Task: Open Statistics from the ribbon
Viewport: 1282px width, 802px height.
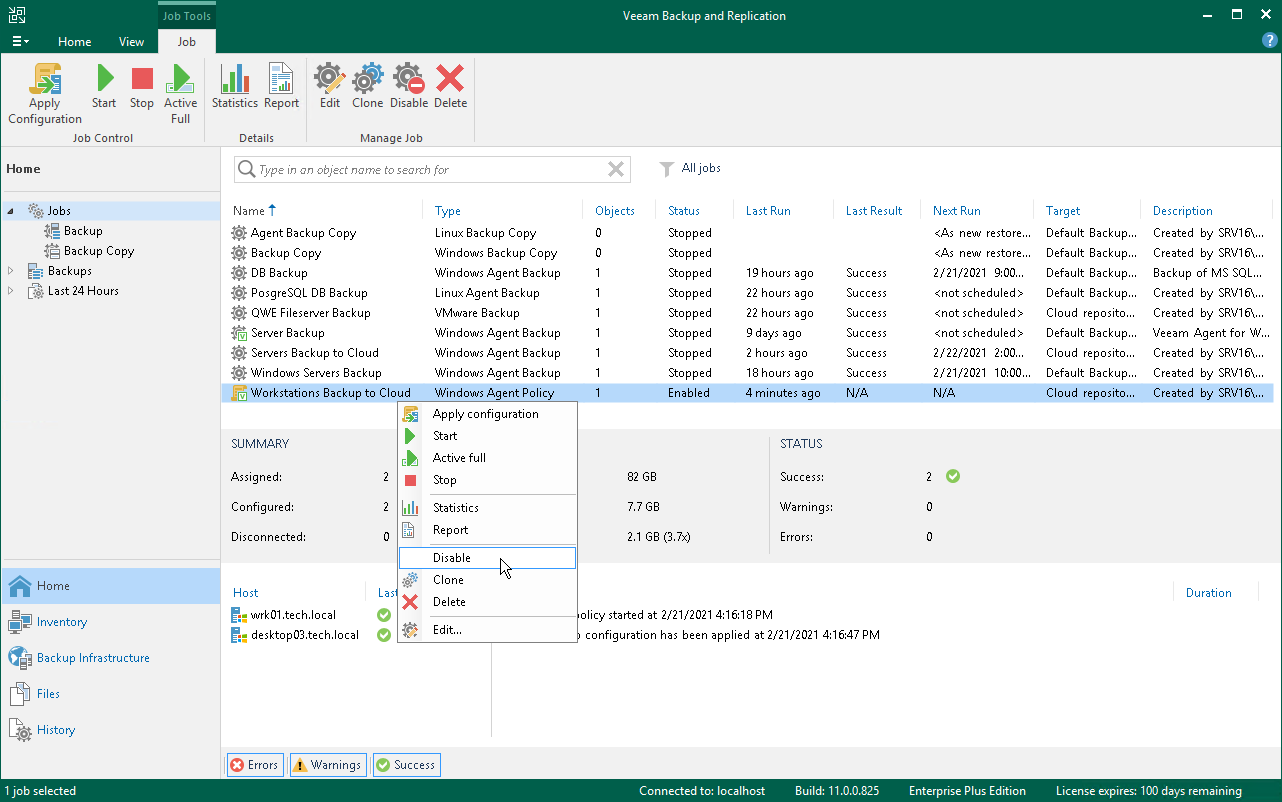Action: click(235, 79)
